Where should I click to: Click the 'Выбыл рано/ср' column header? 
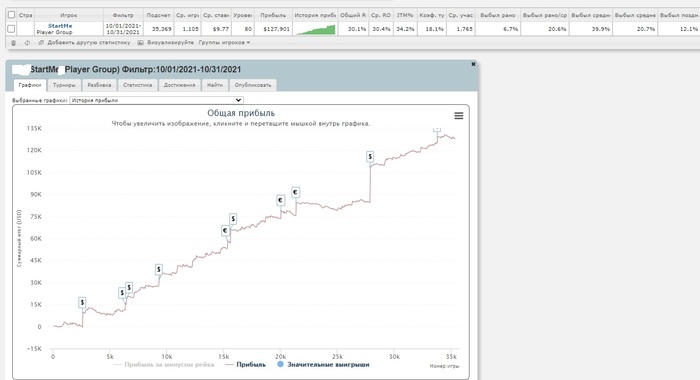click(x=545, y=15)
